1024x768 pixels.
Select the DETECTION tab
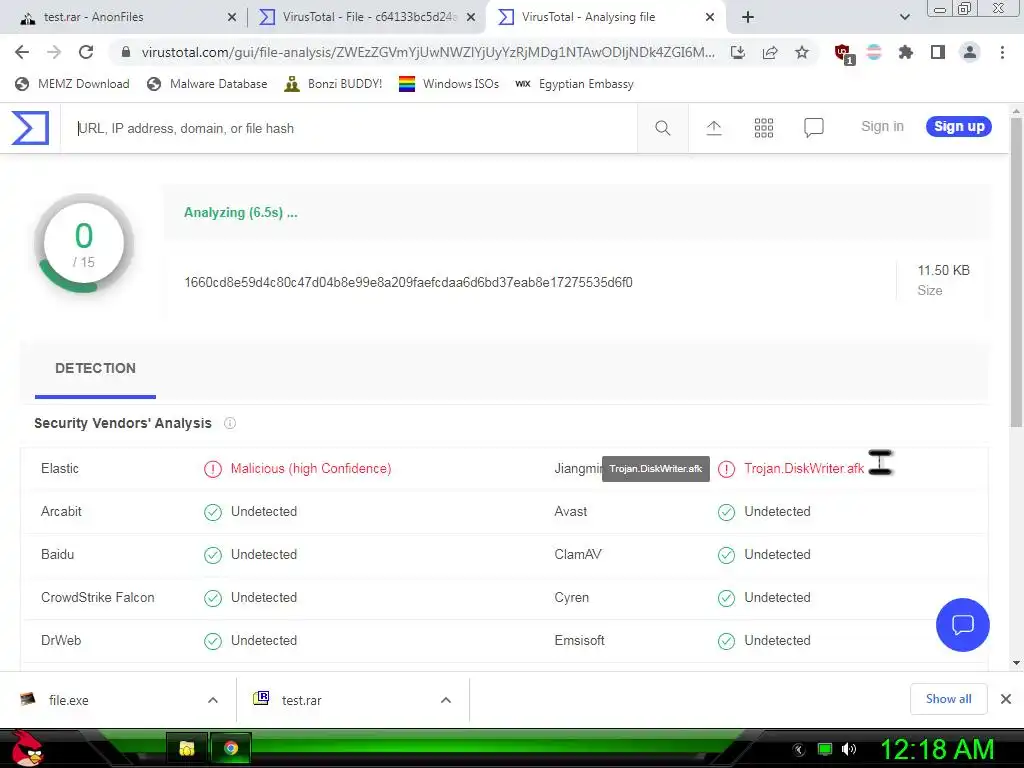tap(95, 369)
